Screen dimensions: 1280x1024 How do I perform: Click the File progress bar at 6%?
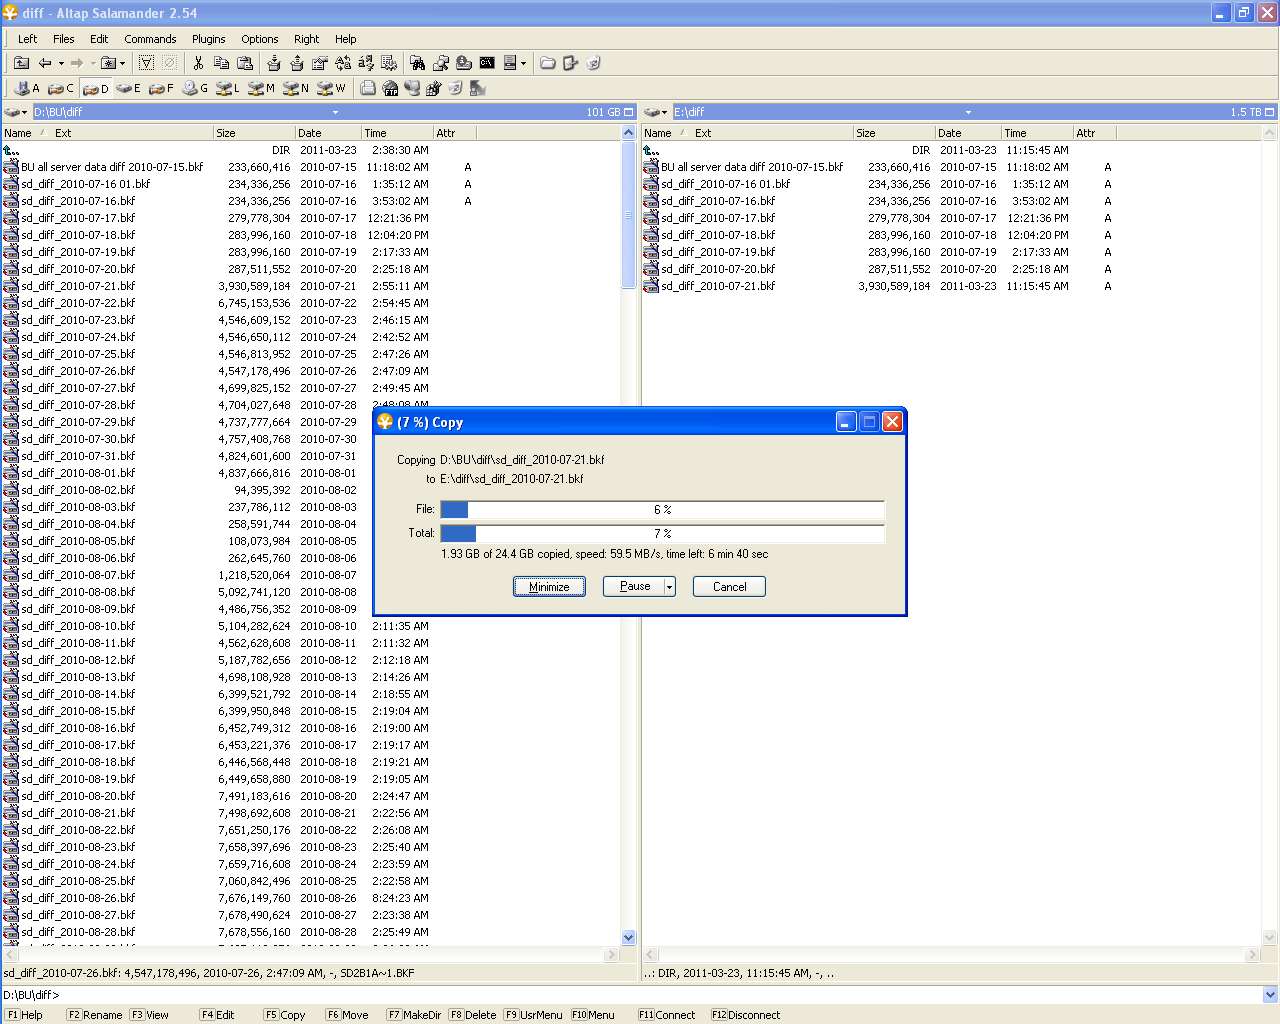coord(662,510)
